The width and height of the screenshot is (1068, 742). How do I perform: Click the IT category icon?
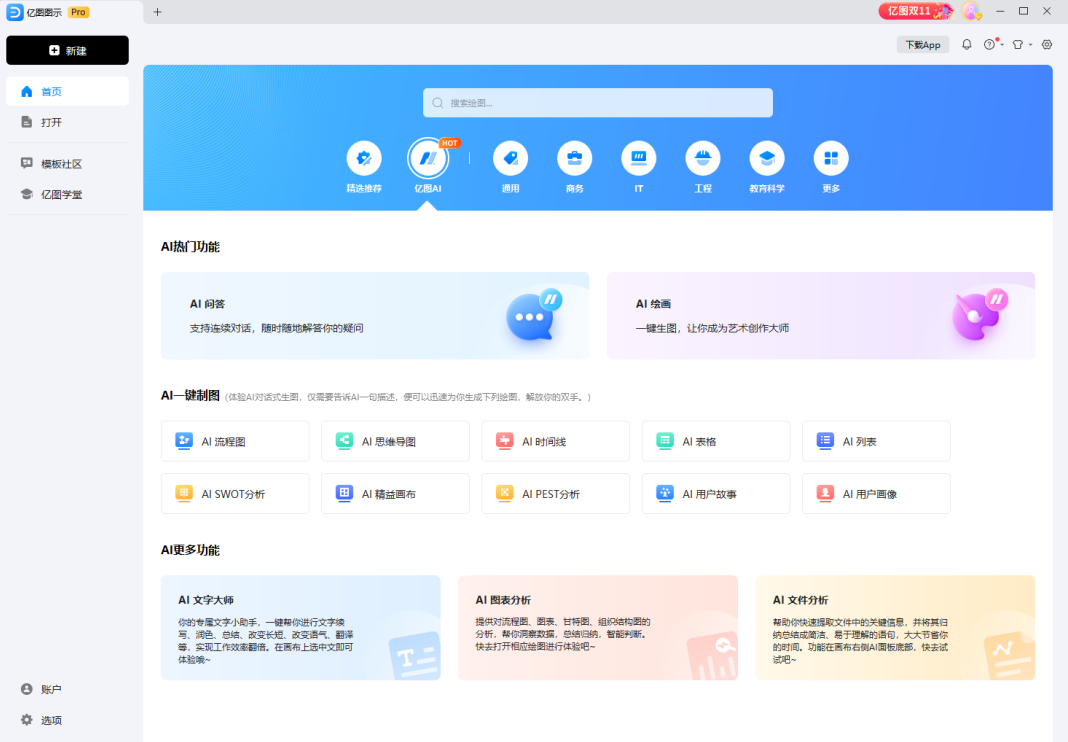tap(638, 158)
